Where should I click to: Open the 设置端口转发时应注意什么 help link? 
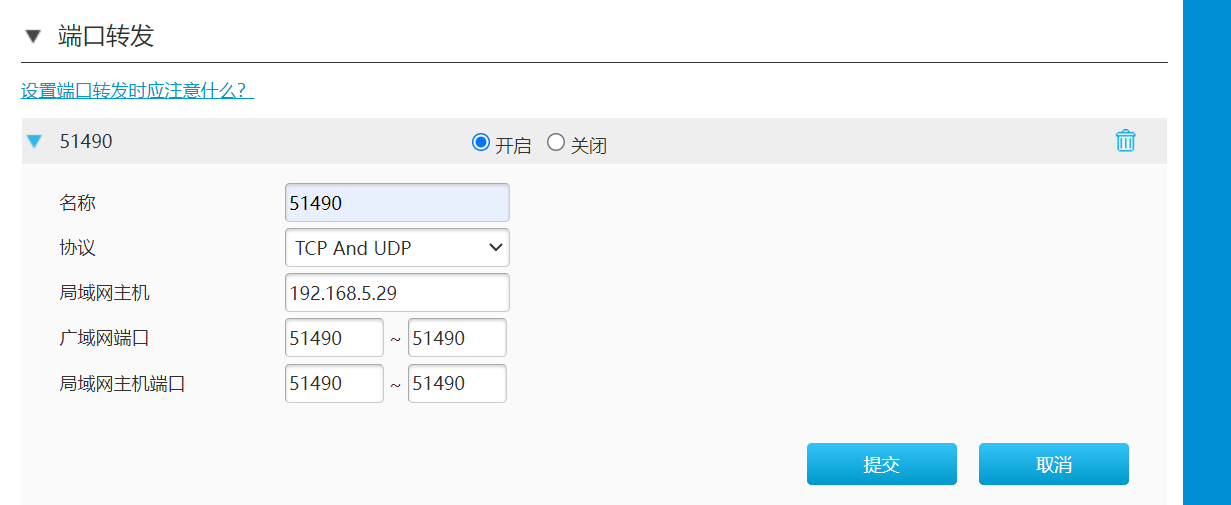coord(137,91)
